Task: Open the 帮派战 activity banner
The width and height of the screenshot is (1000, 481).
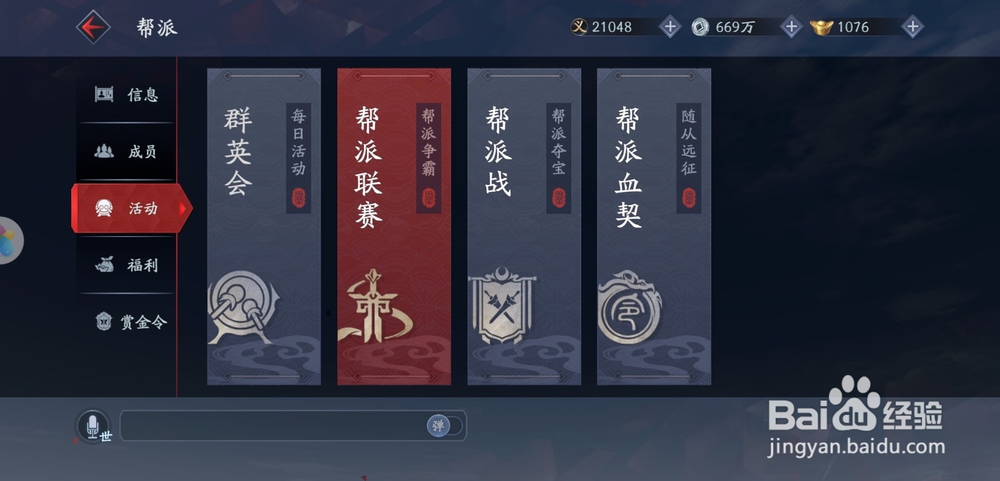Action: click(524, 226)
